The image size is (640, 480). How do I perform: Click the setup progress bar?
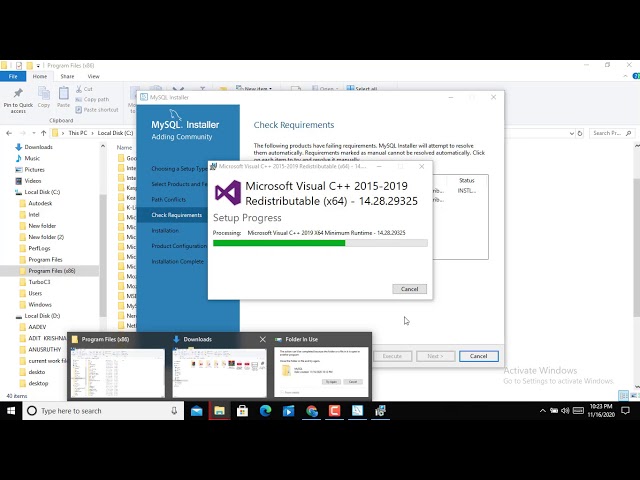(320, 243)
